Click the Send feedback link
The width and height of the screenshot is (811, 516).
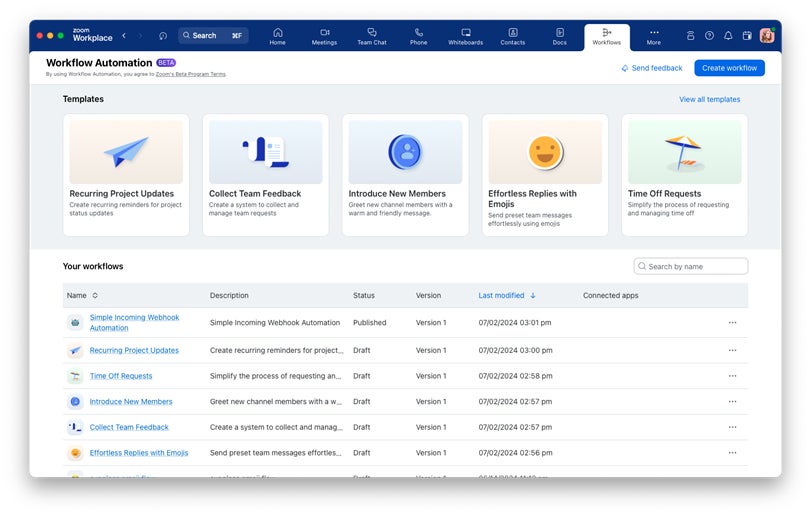click(652, 68)
